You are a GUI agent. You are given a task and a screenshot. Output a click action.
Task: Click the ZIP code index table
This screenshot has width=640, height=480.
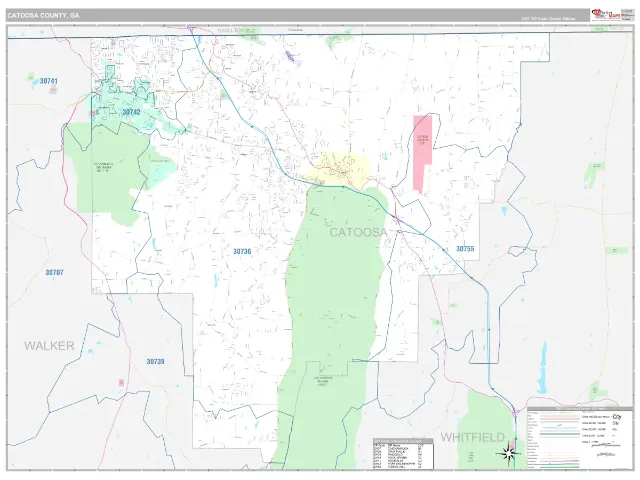[x=403, y=454]
